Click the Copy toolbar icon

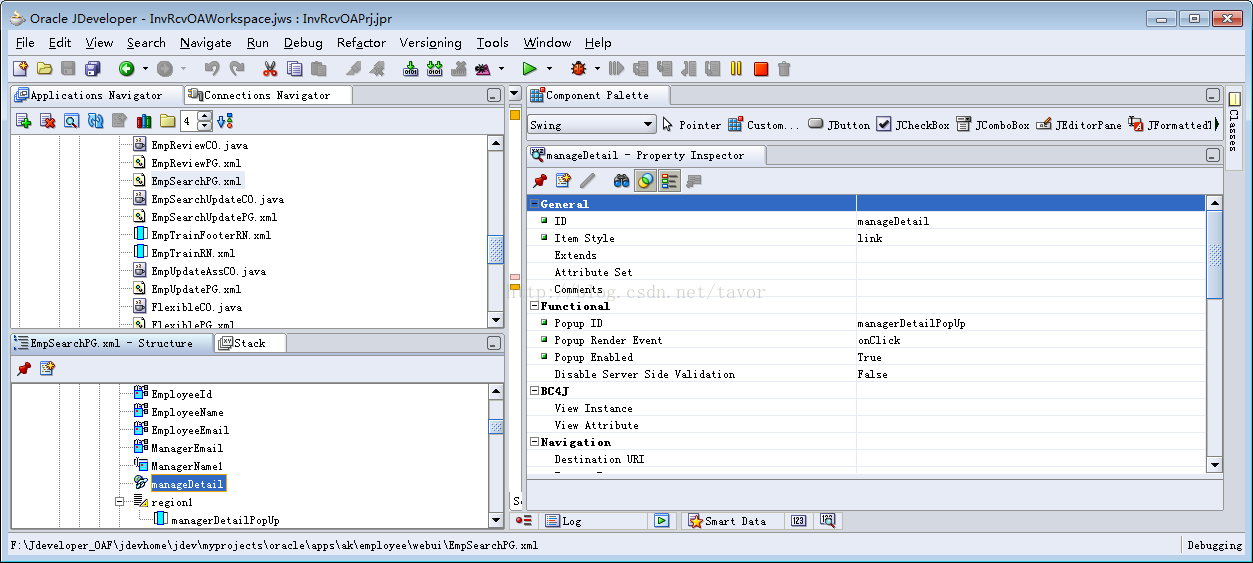pos(294,69)
